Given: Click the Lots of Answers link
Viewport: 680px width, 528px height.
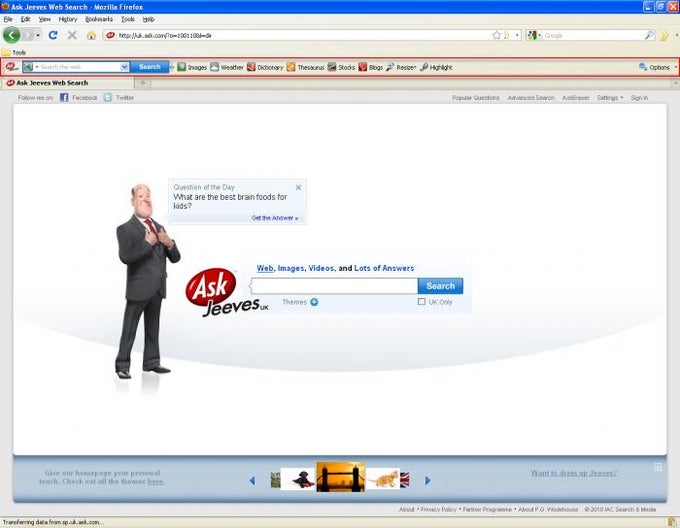Looking at the screenshot, I should 384,268.
